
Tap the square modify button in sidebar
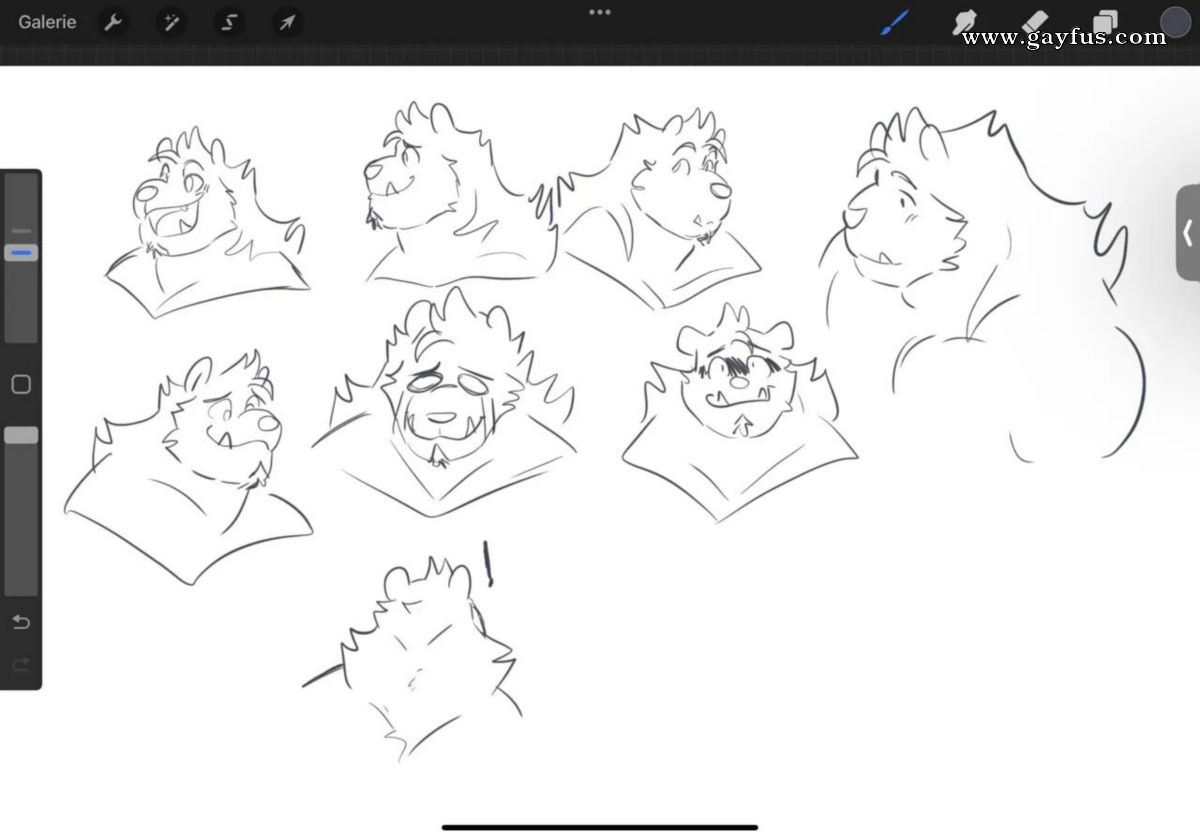[21, 385]
